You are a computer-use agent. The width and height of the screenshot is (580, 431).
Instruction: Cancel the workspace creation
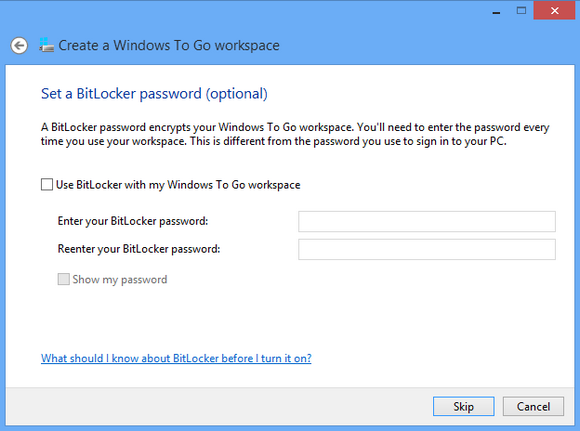pyautogui.click(x=533, y=407)
